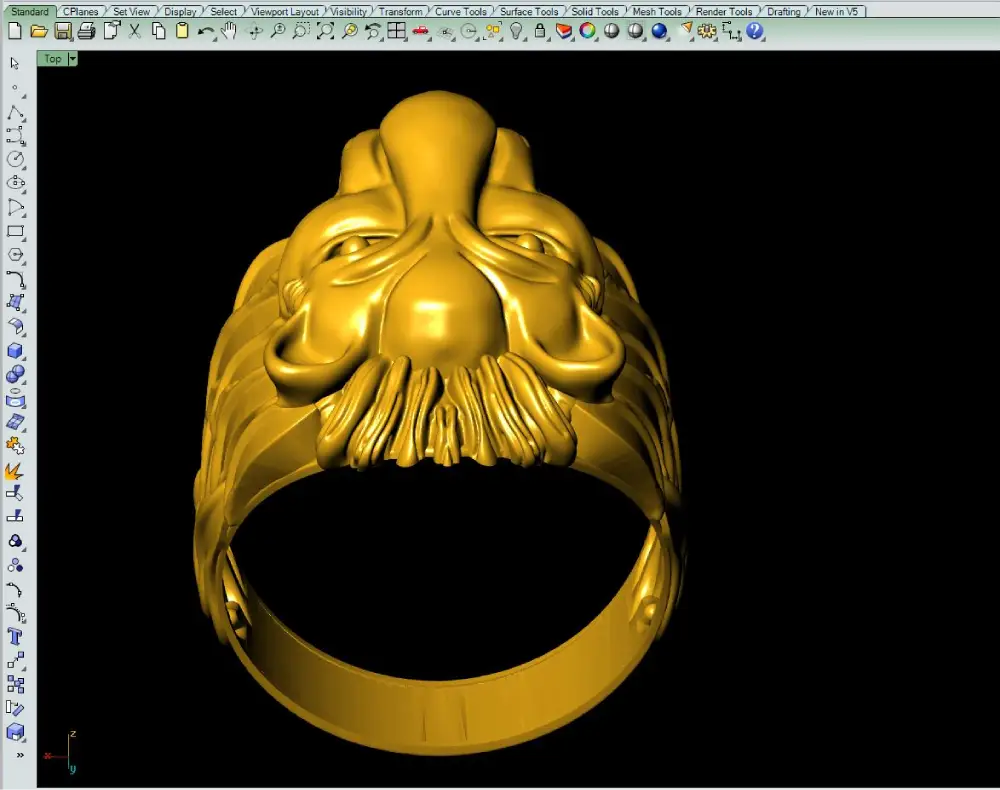Click the blue Render sphere icon

[659, 31]
